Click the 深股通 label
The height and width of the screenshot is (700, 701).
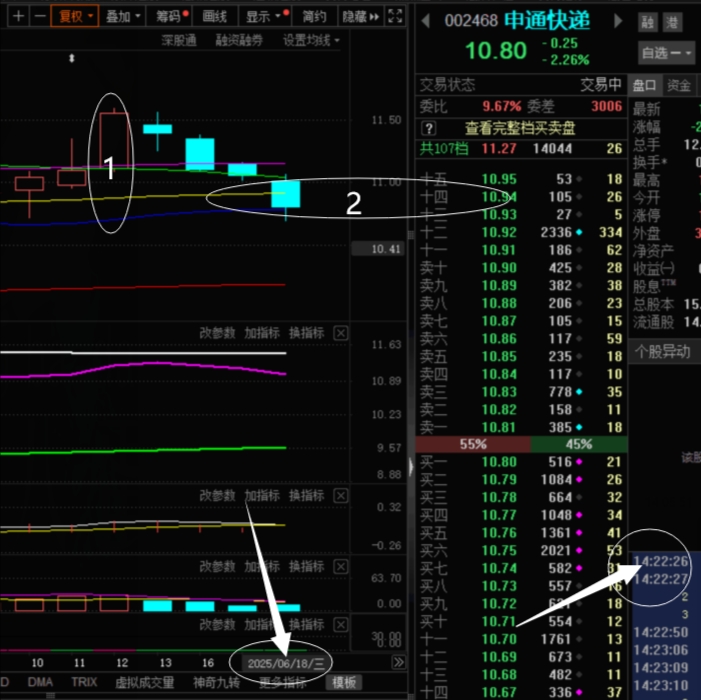(179, 40)
